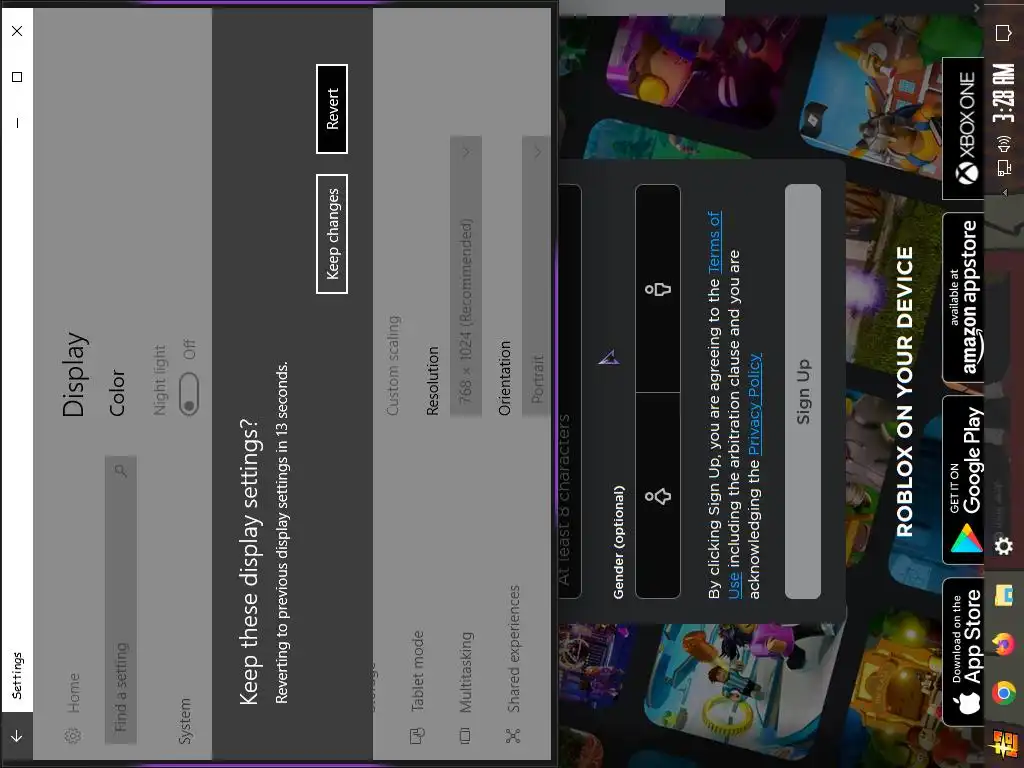The width and height of the screenshot is (1024, 768).
Task: Open the volume control in the system tray
Action: 1004,144
